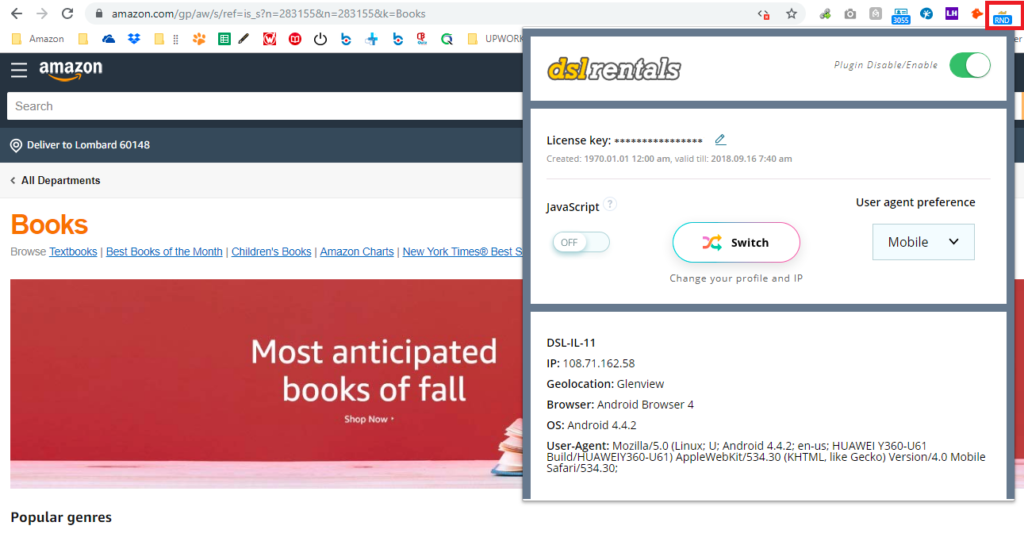Click the orange fox extension icon
The width and height of the screenshot is (1024, 545).
point(976,13)
